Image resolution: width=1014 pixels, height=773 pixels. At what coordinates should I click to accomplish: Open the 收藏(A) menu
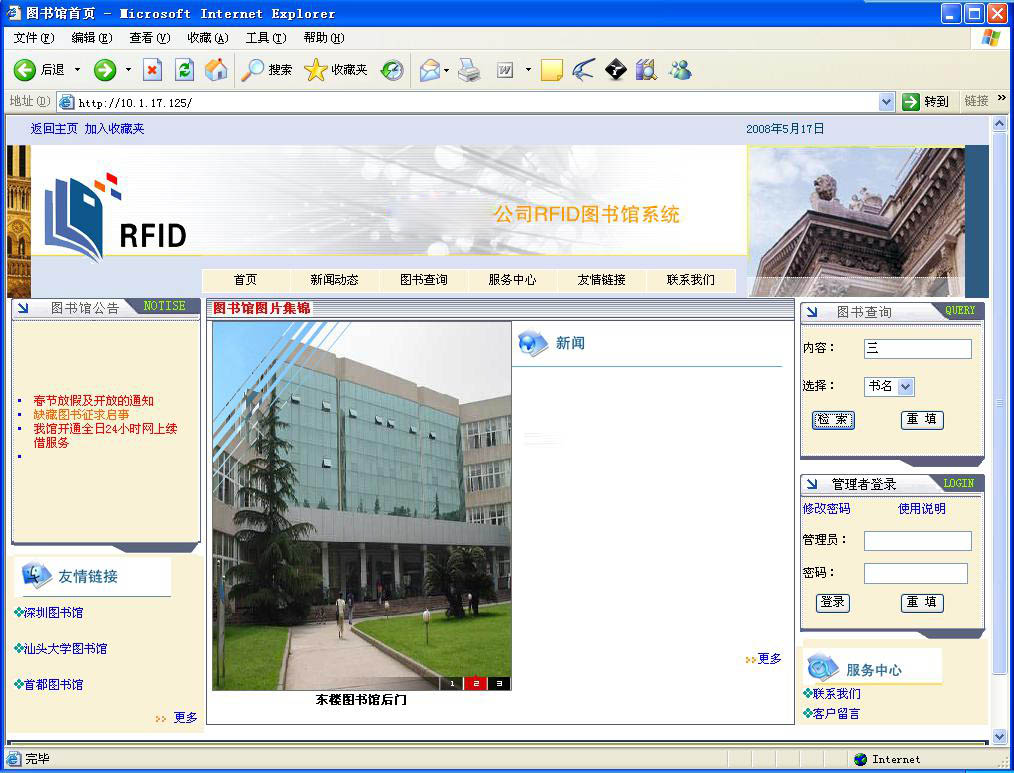[x=208, y=38]
